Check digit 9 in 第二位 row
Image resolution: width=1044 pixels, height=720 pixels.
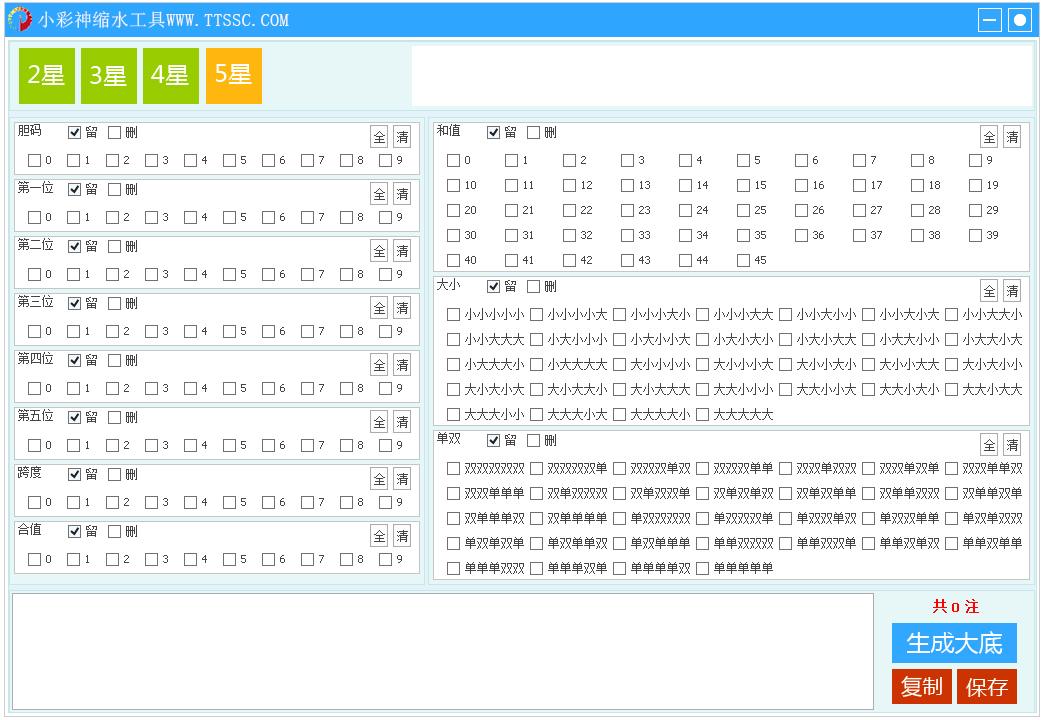click(x=386, y=274)
